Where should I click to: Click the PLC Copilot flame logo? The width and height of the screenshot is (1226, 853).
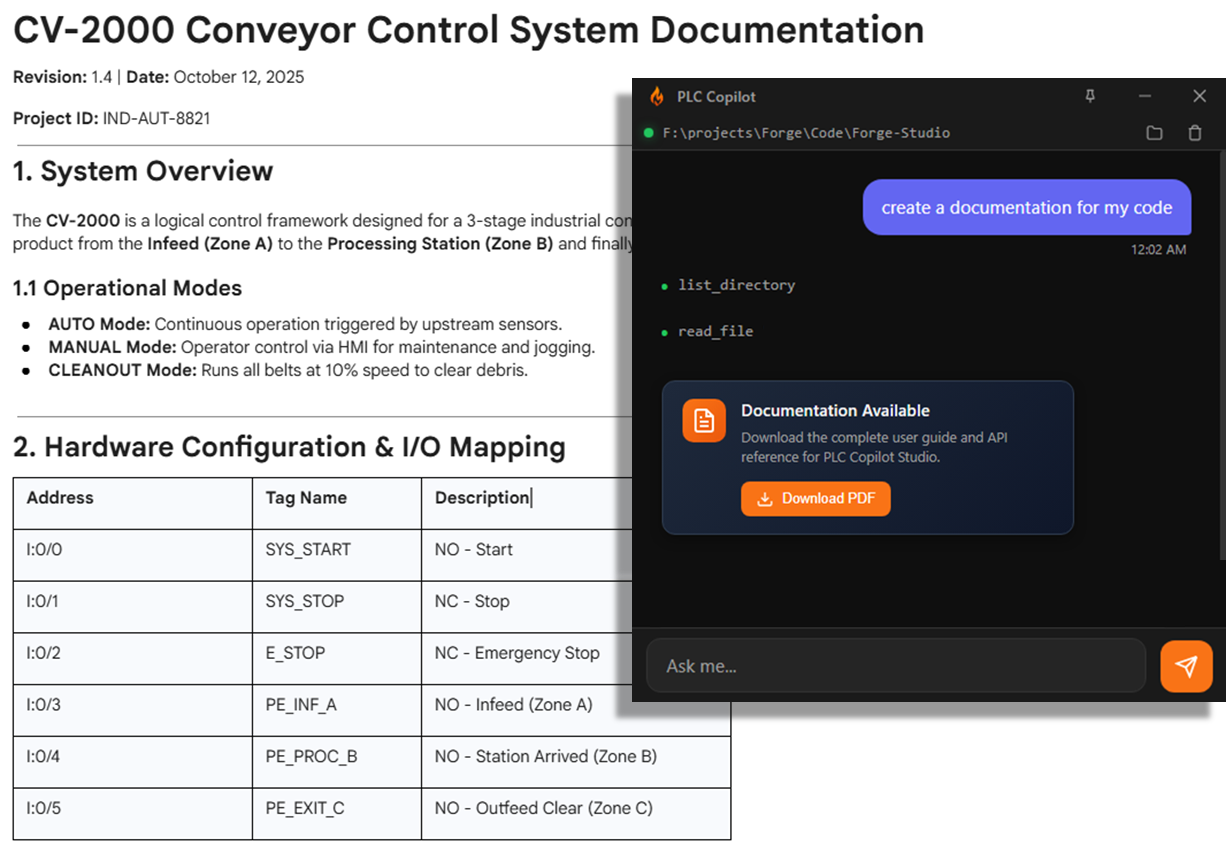point(657,97)
